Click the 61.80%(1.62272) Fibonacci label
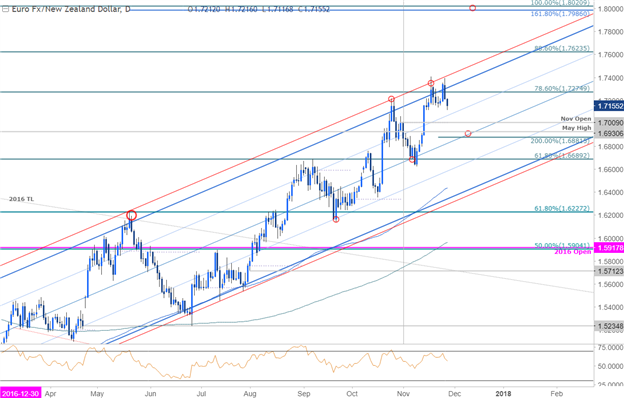 click(562, 208)
